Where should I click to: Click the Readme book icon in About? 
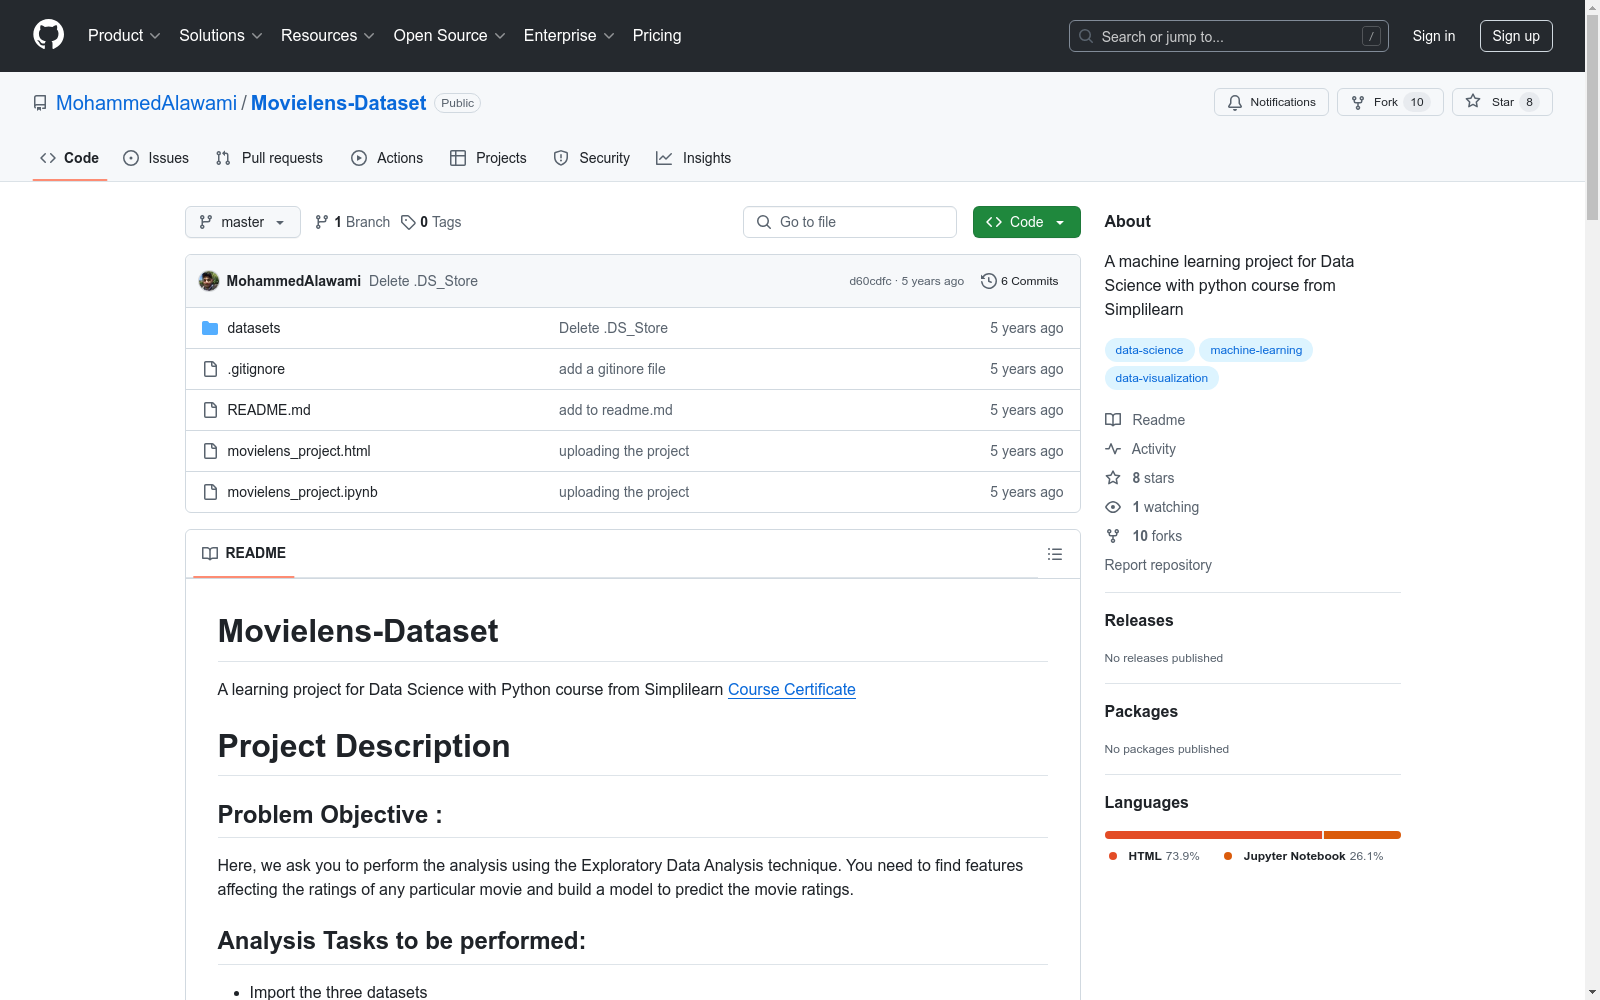(1113, 420)
